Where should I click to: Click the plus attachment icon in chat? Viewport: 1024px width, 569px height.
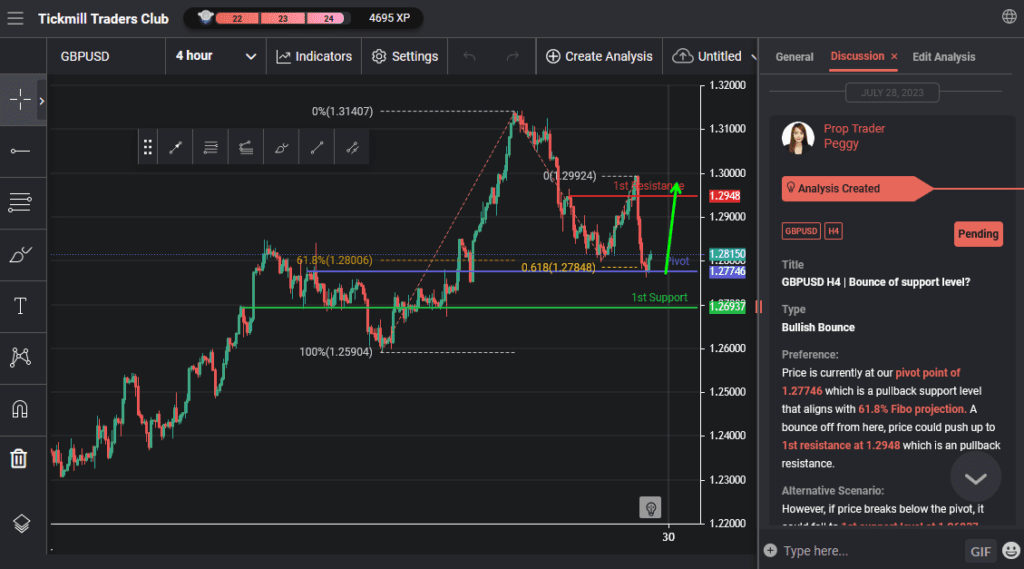pyautogui.click(x=771, y=551)
